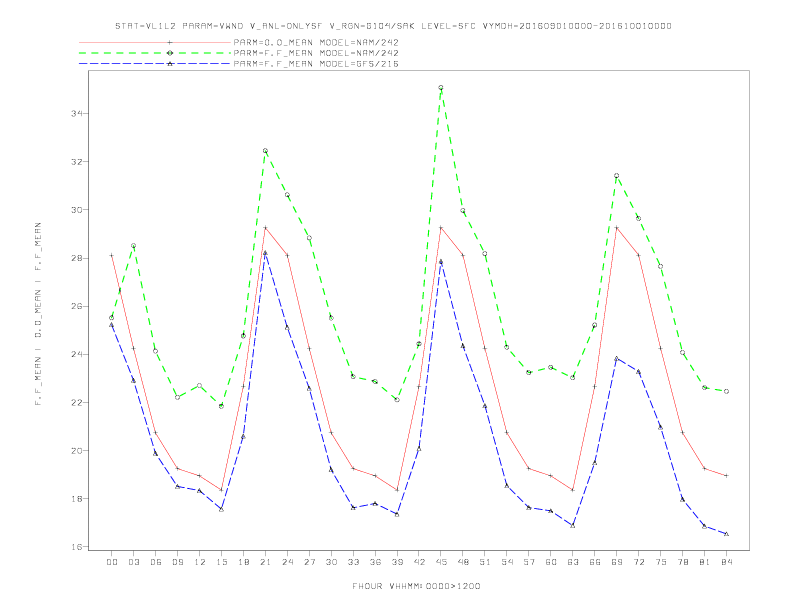Click the x-axis tick label 75
Viewport: 792px width, 612px height.
click(661, 562)
